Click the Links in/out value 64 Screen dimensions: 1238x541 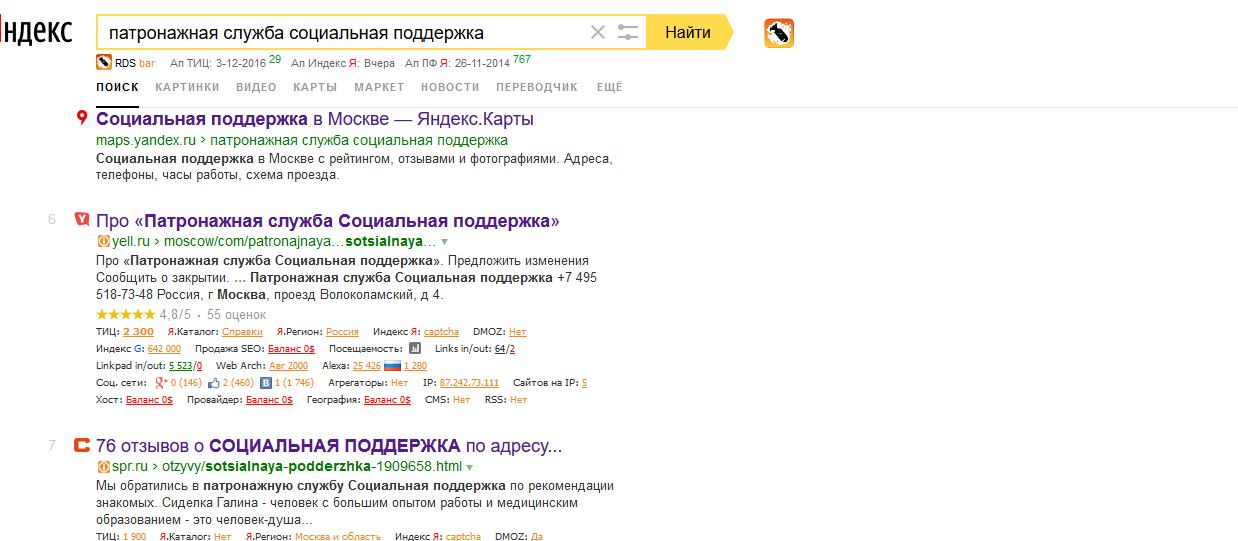click(499, 348)
